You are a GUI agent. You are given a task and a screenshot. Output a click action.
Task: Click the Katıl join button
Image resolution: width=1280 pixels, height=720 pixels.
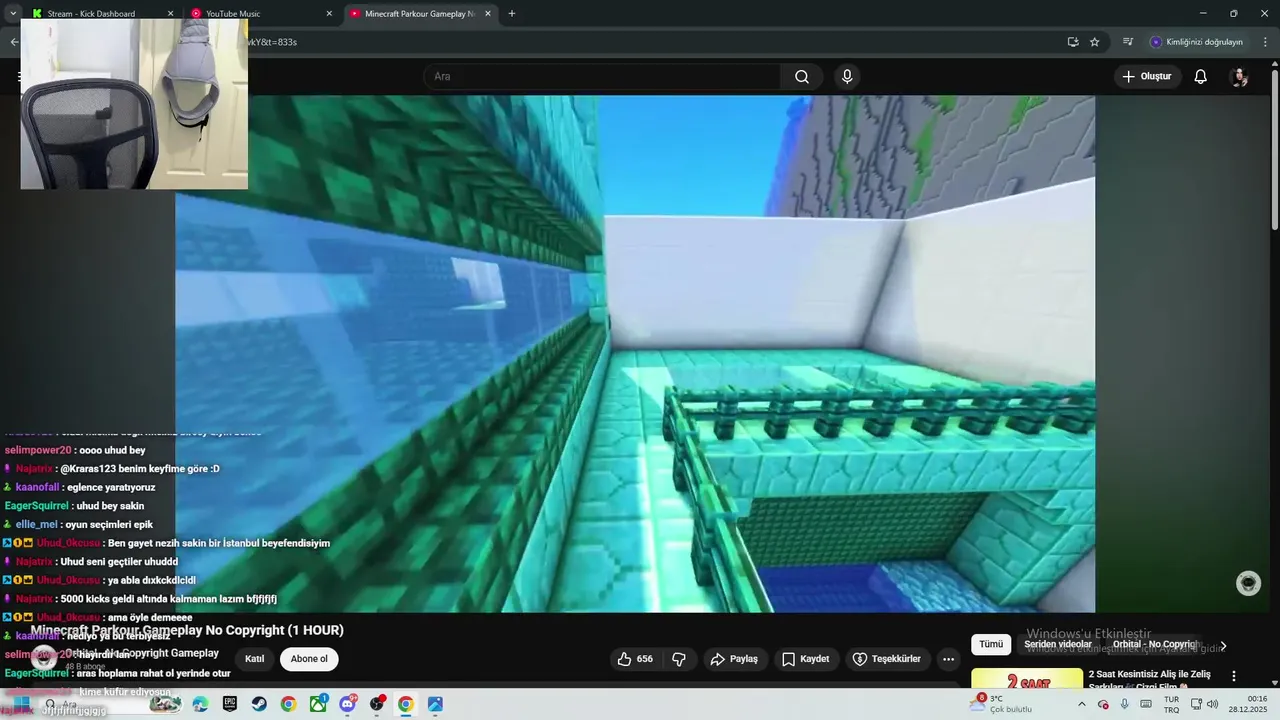click(255, 659)
